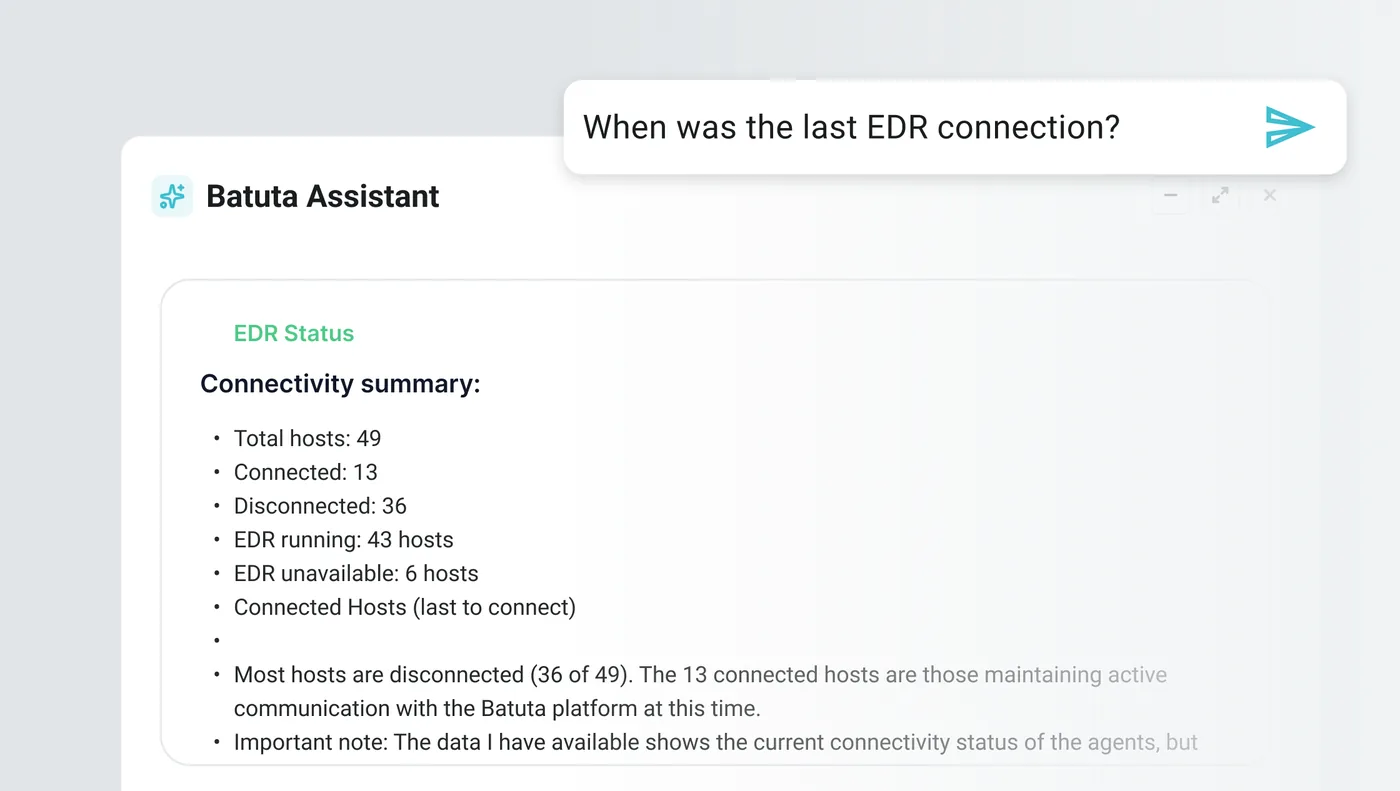Send the message with the paper plane icon
This screenshot has width=1400, height=791.
pos(1290,127)
